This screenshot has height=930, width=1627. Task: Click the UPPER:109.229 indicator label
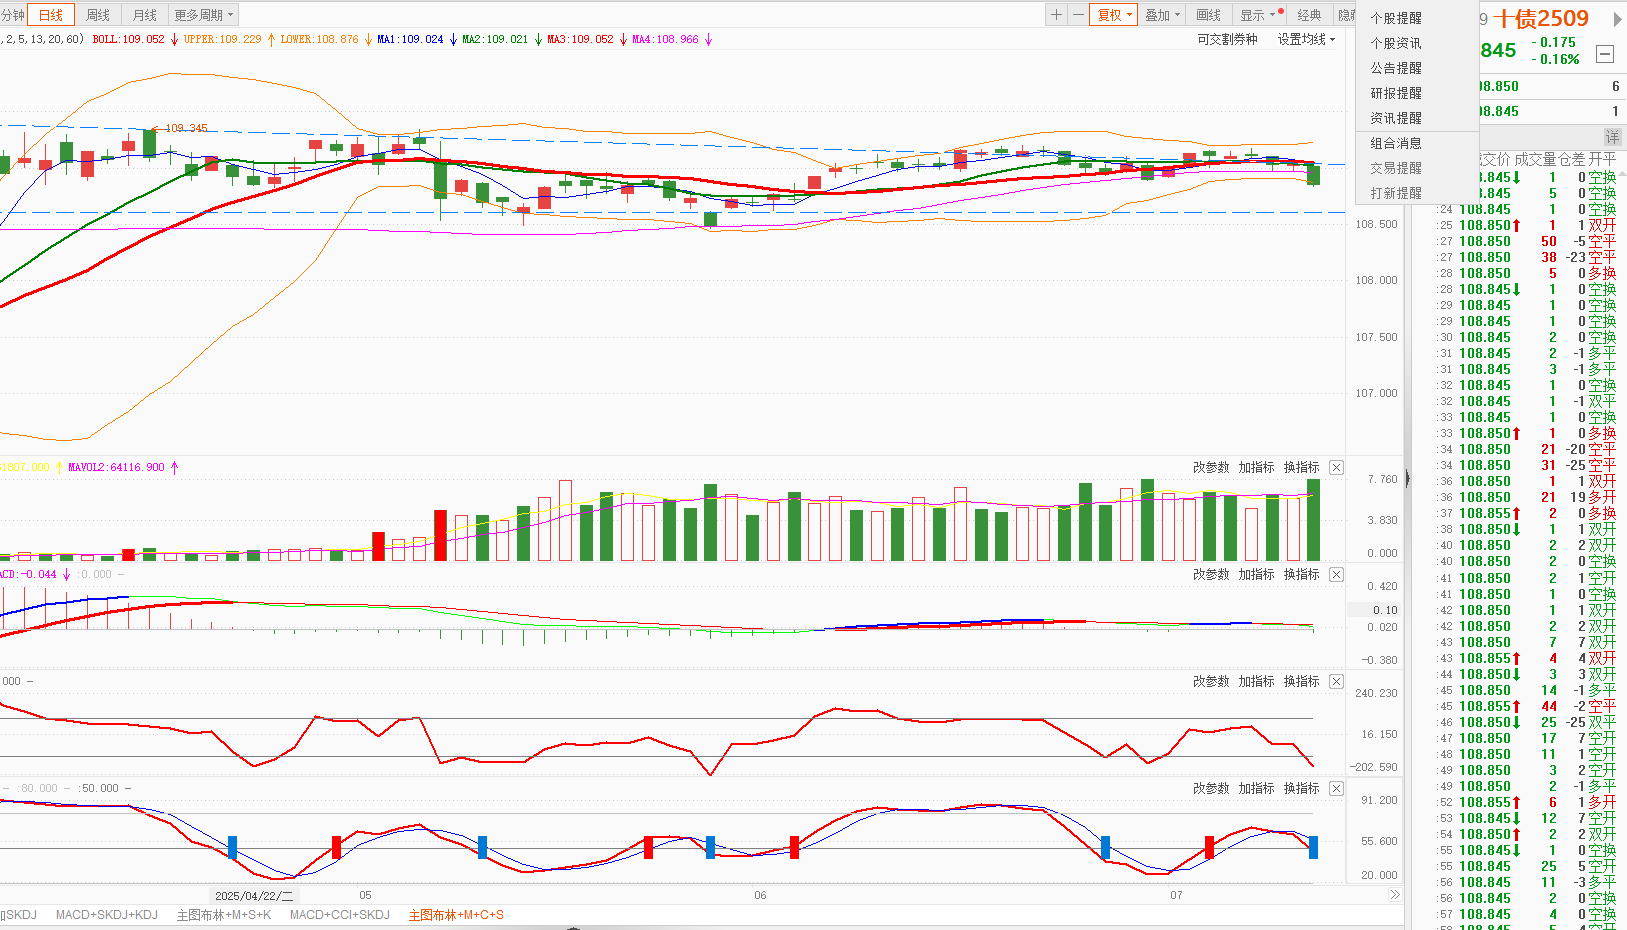[x=222, y=40]
